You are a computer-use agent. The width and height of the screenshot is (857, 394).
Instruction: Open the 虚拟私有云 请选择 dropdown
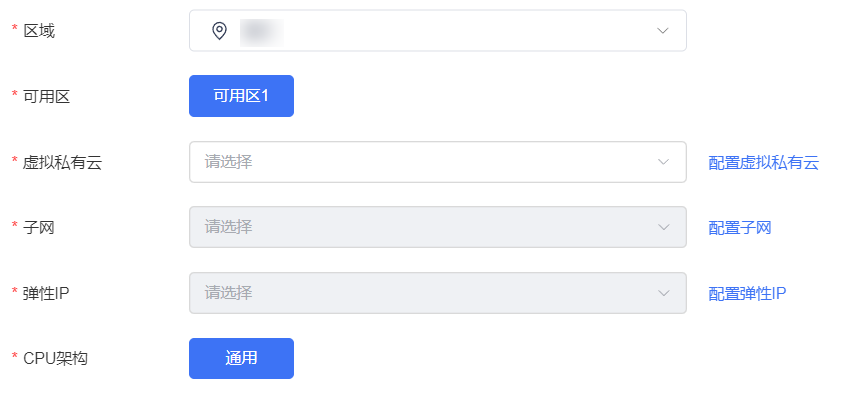click(x=437, y=162)
